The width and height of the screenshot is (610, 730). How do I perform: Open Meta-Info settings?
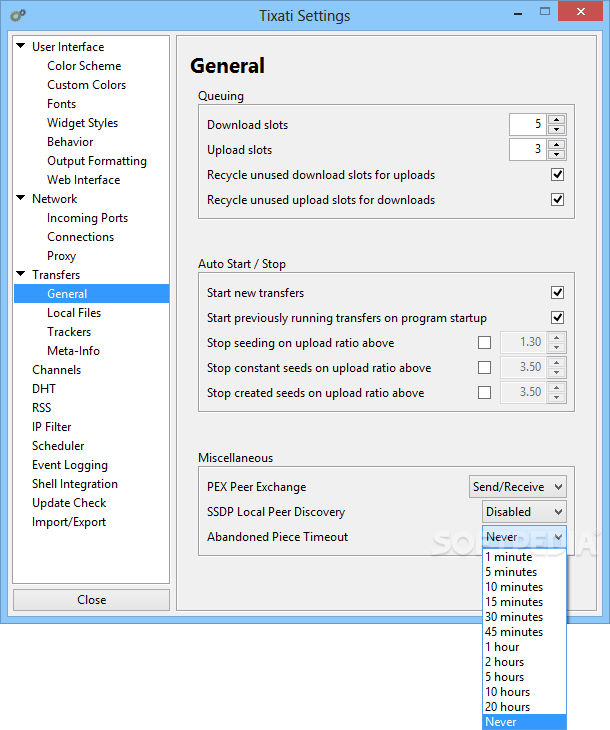coord(74,351)
